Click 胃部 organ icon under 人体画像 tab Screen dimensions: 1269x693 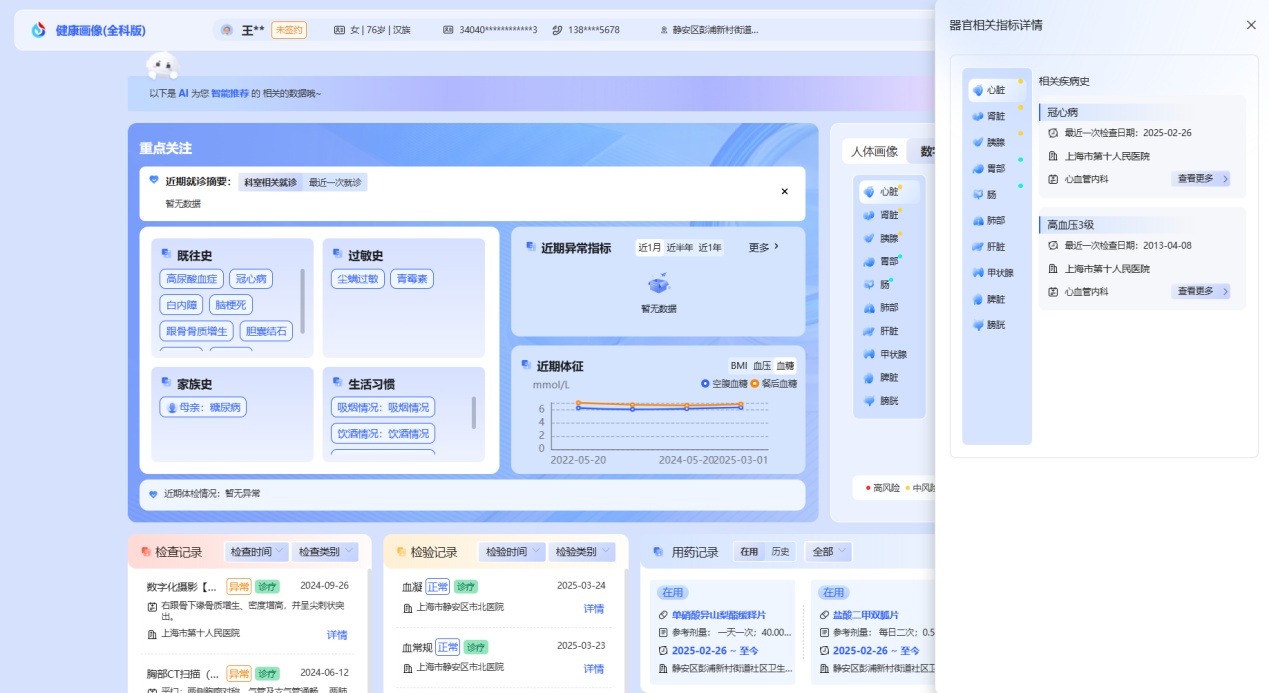tap(870, 261)
